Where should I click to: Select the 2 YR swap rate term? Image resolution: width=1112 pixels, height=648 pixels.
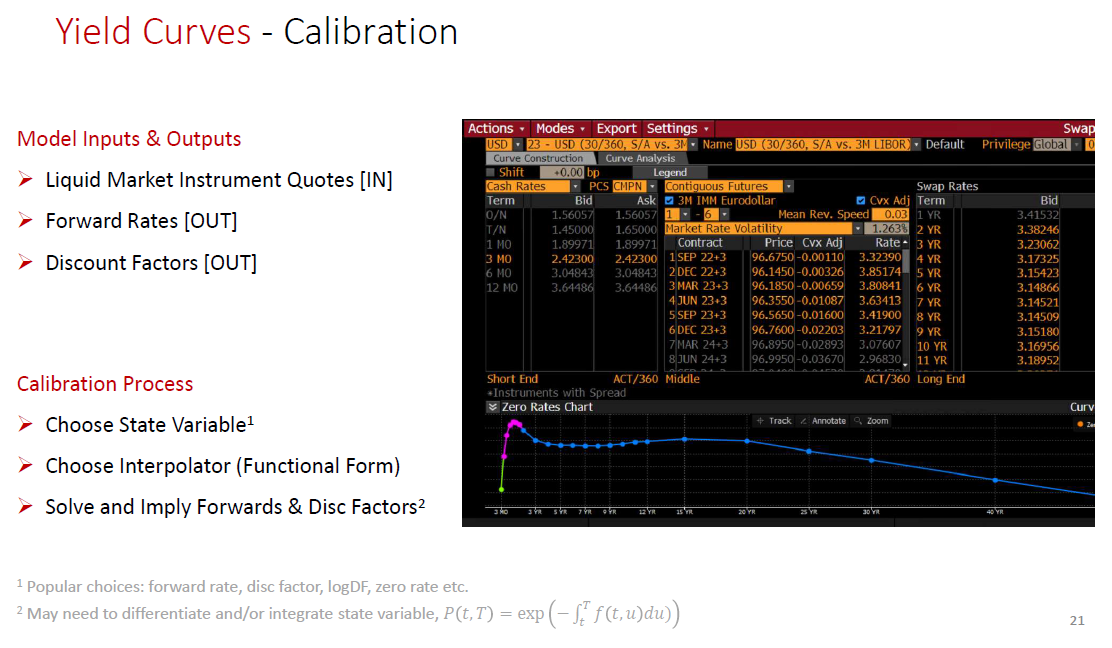[x=928, y=230]
